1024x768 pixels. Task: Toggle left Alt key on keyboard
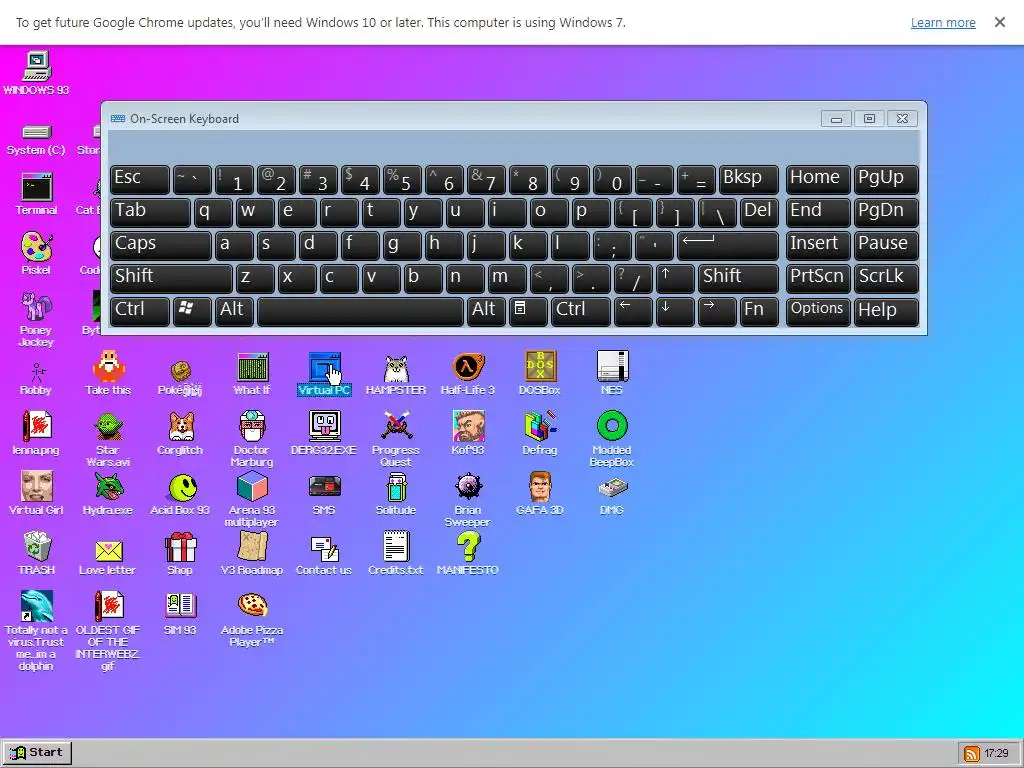pos(234,311)
